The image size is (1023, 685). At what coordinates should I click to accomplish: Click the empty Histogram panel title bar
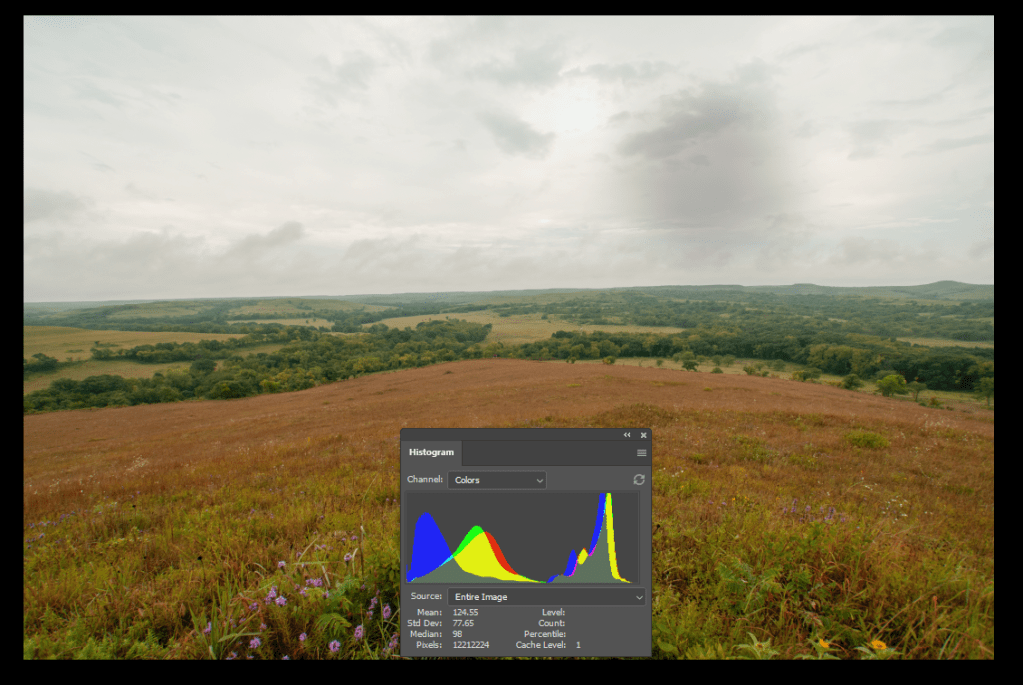coord(540,435)
